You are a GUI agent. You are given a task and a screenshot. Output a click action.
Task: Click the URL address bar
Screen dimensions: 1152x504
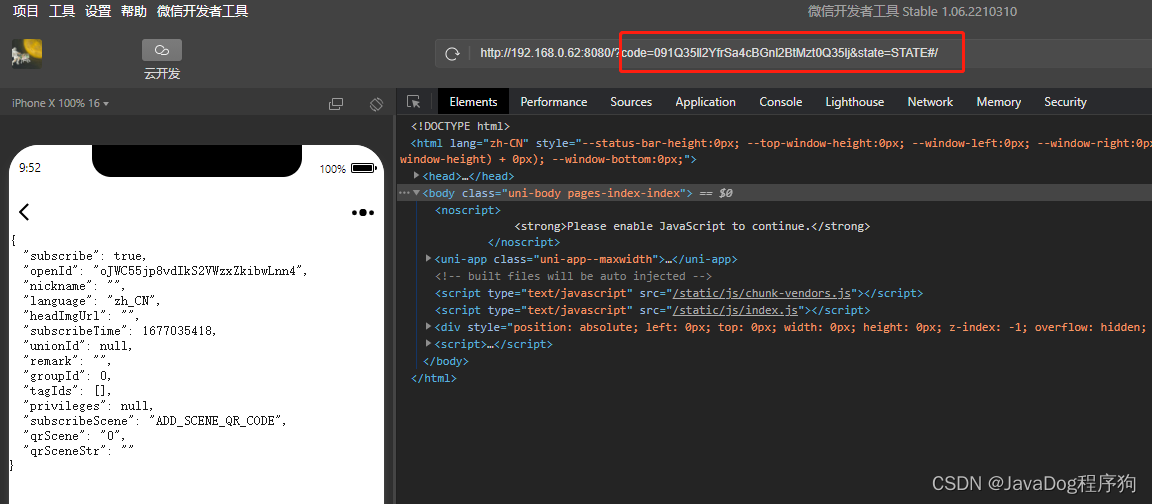[793, 53]
